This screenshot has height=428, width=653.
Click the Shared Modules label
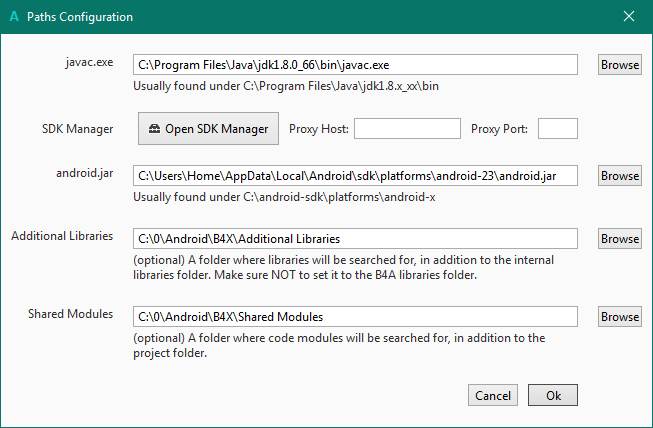coord(71,315)
